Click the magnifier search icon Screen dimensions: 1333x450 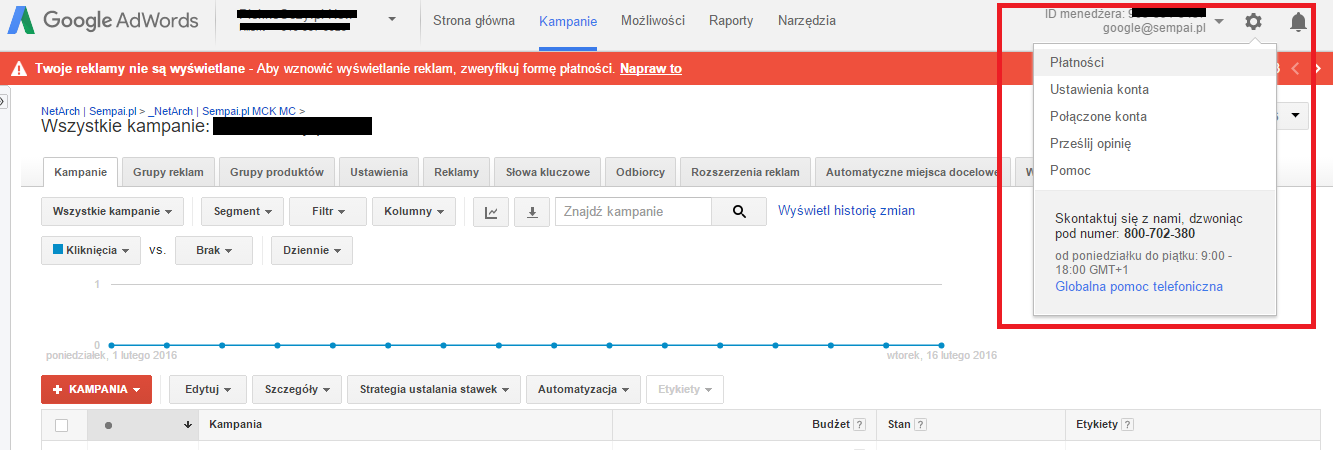click(x=739, y=212)
